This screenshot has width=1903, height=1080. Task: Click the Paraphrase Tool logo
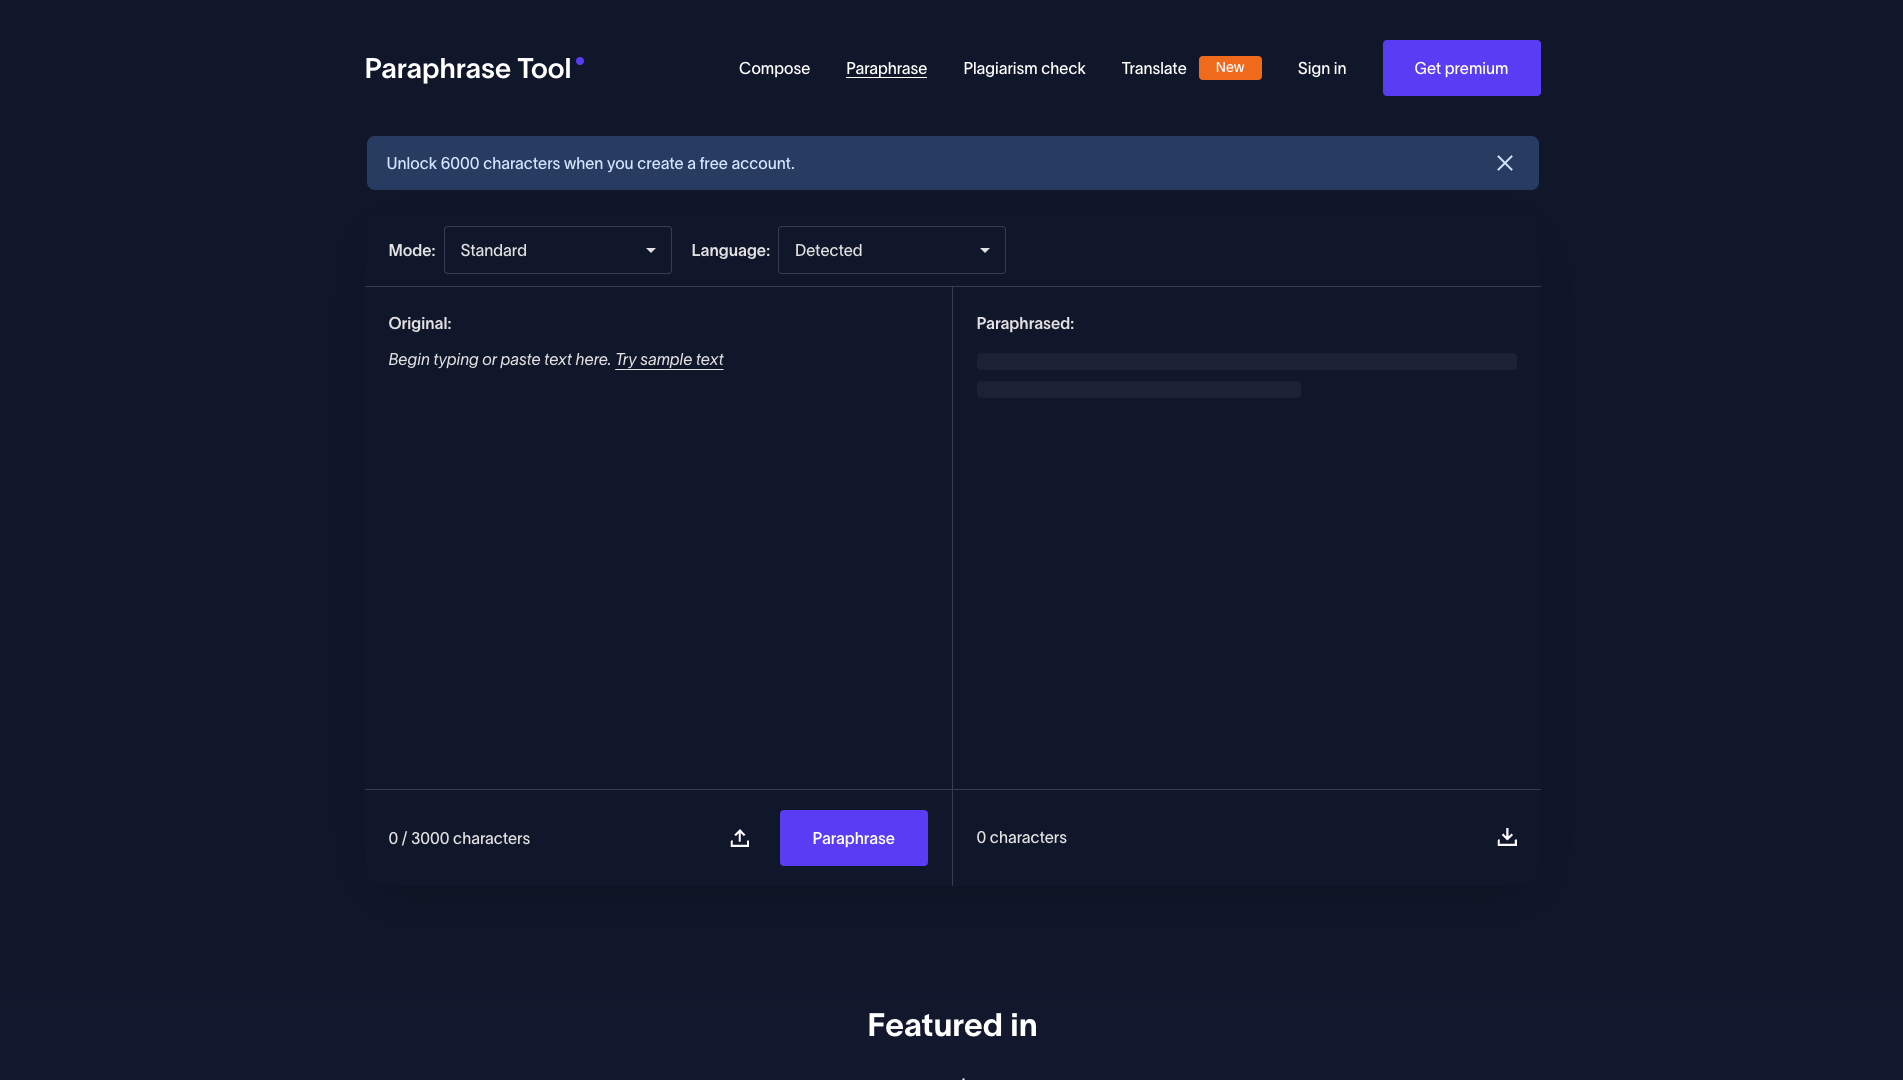click(468, 68)
